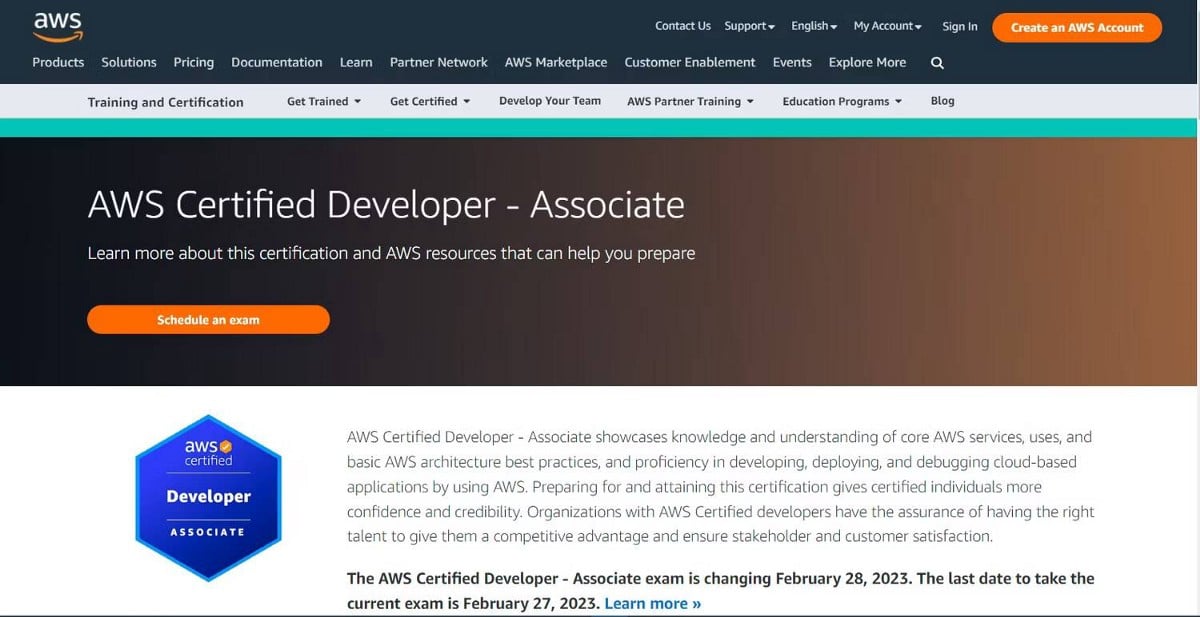
Task: Follow the Learn more » link
Action: pyautogui.click(x=653, y=603)
